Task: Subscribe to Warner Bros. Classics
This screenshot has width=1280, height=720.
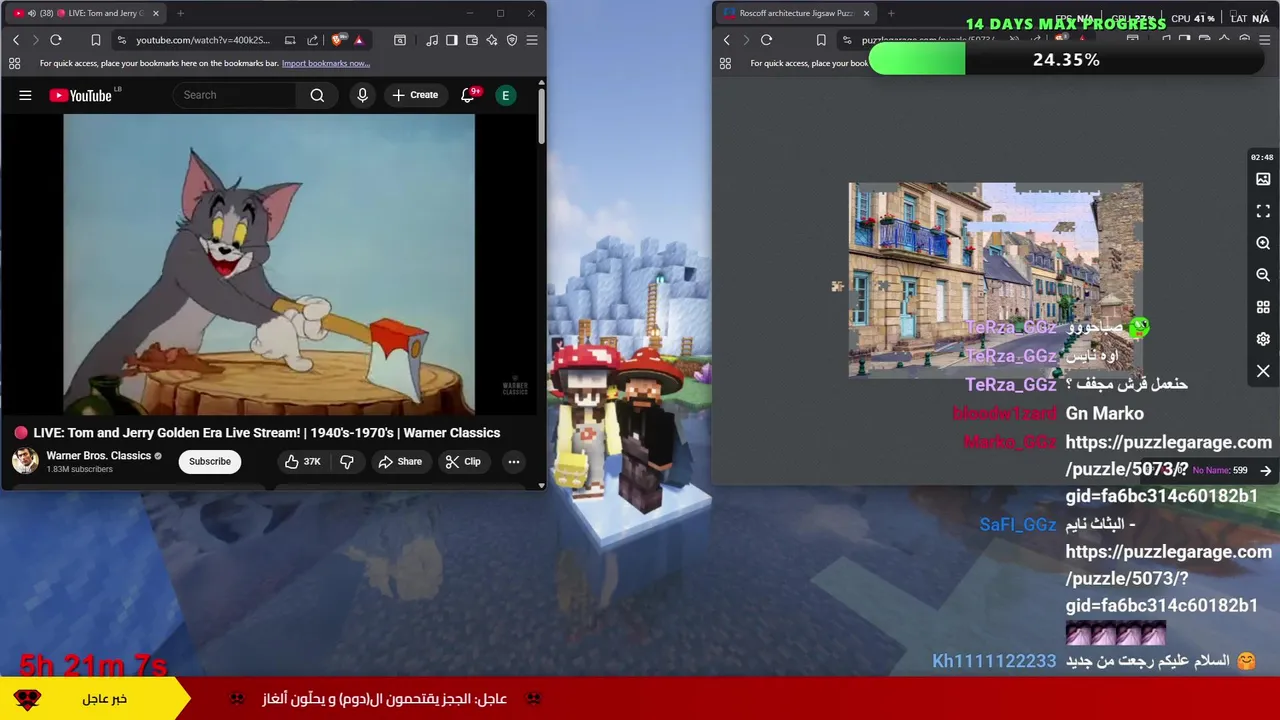Action: (210, 461)
